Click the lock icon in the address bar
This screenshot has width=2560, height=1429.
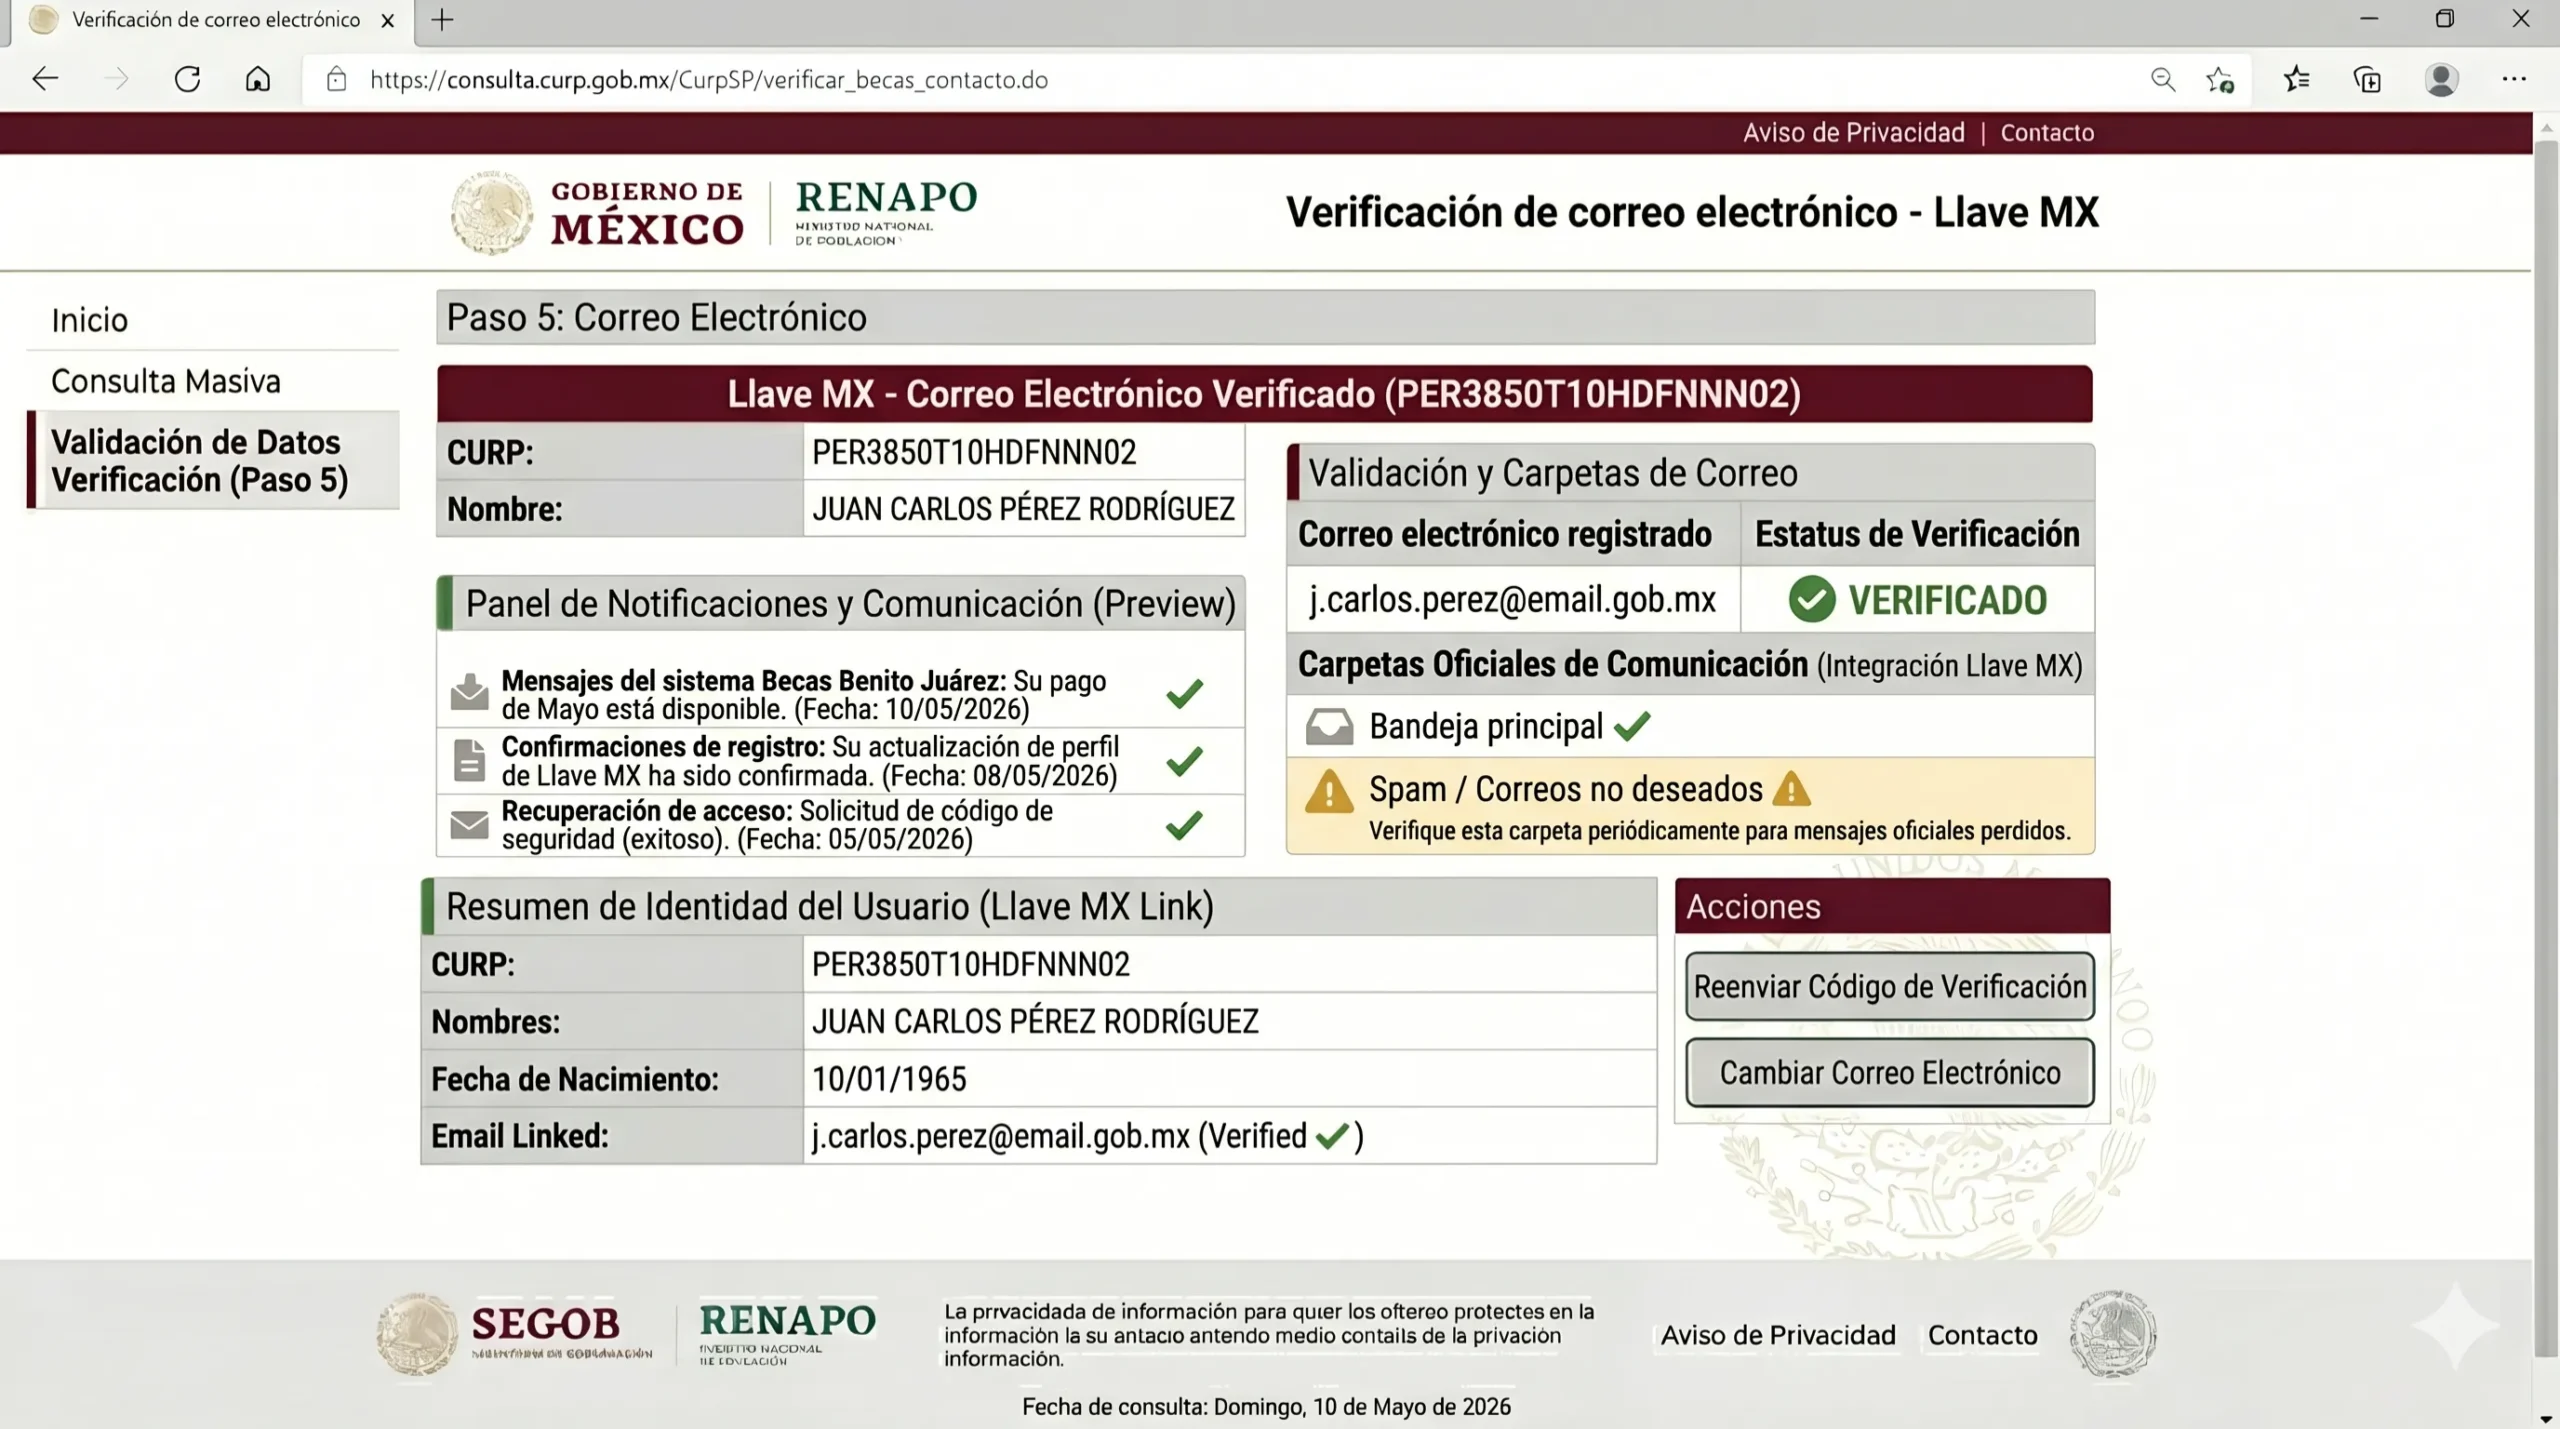(337, 79)
